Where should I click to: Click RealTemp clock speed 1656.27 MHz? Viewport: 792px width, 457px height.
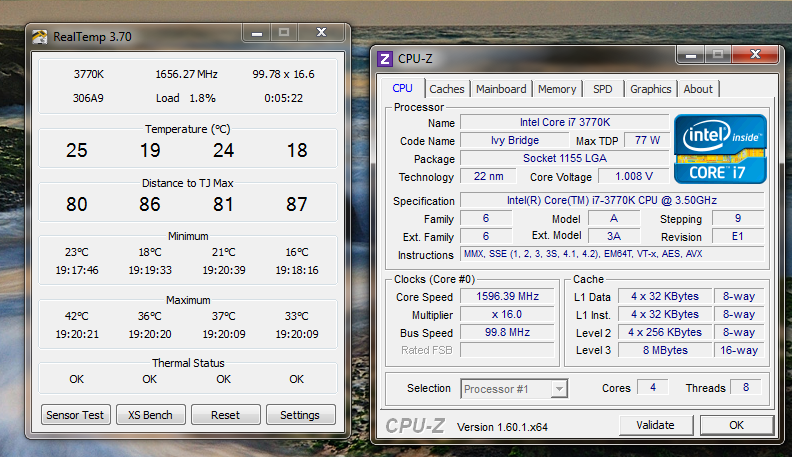(x=186, y=74)
